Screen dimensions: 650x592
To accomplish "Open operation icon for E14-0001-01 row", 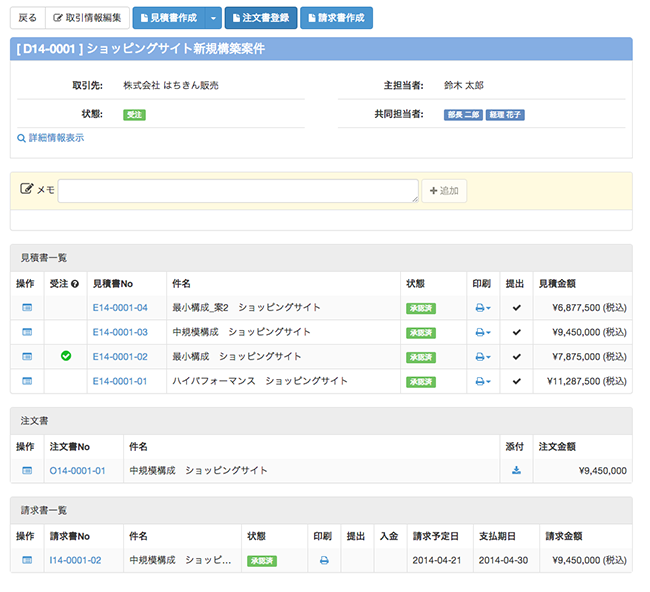I will click(x=27, y=381).
